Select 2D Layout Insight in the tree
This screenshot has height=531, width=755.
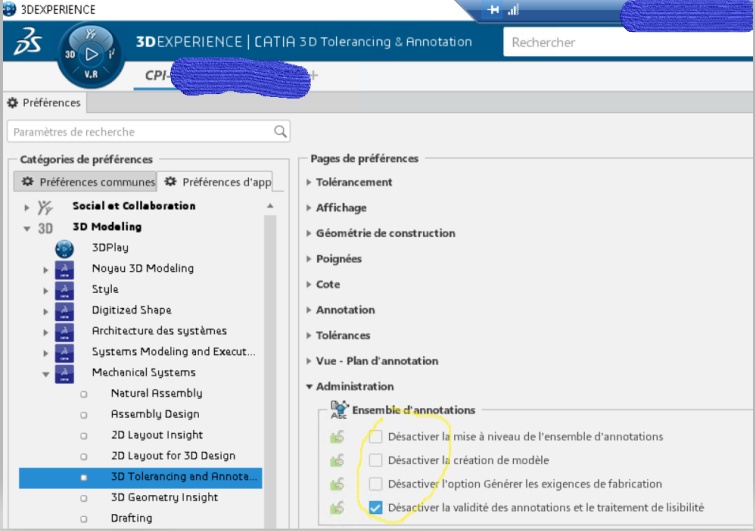click(157, 435)
